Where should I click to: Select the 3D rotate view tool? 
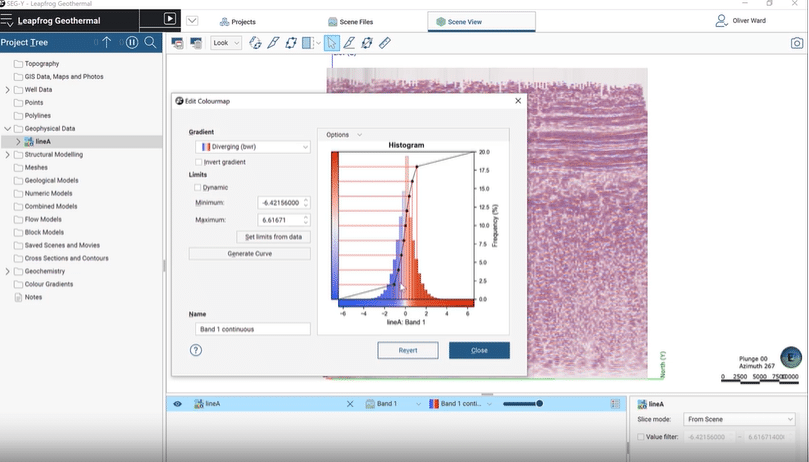(x=255, y=43)
